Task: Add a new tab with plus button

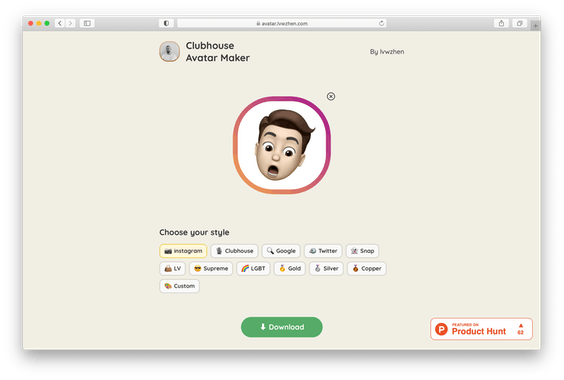Action: pyautogui.click(x=536, y=26)
